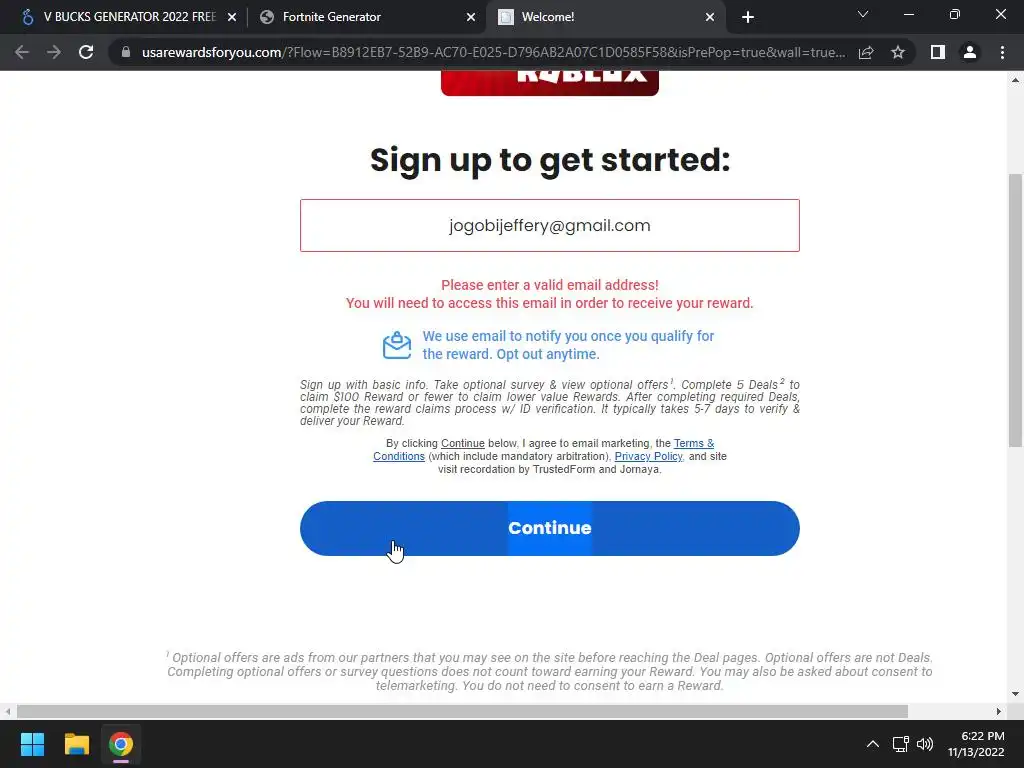The width and height of the screenshot is (1024, 768).
Task: Reload the page with the refresh icon
Action: [x=86, y=52]
